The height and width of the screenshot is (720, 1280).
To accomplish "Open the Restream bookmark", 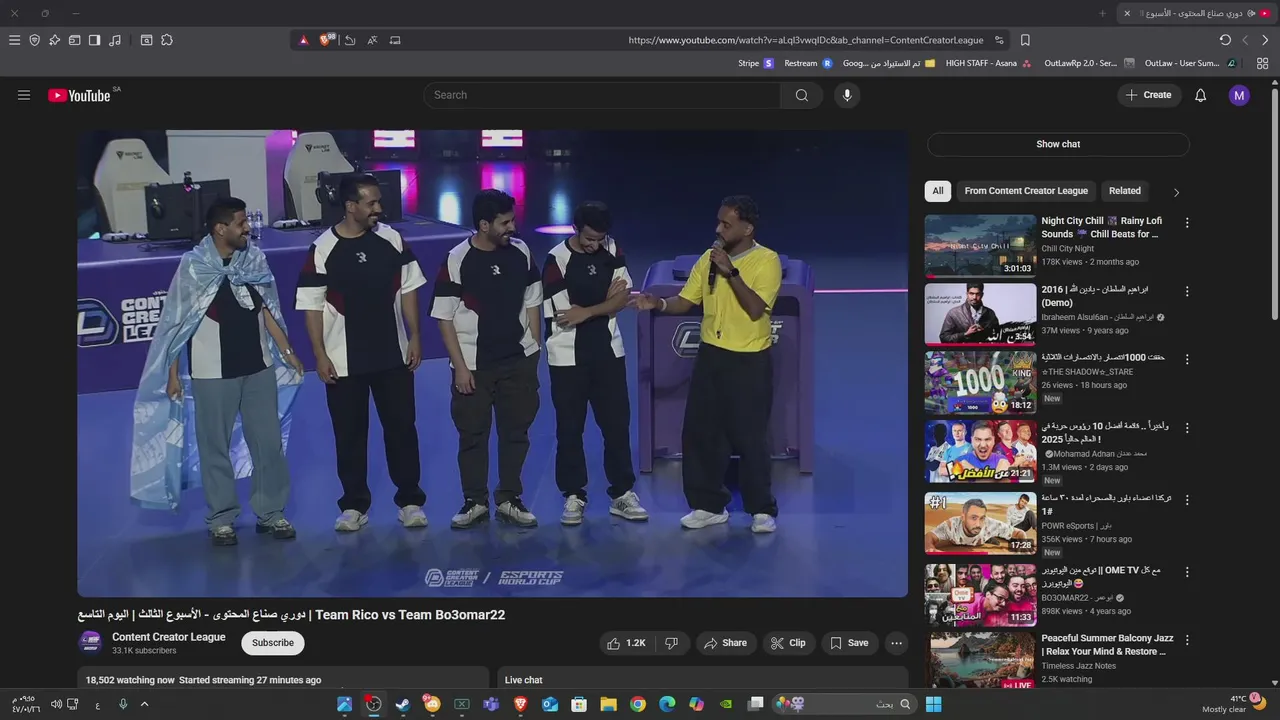I will 808,63.
